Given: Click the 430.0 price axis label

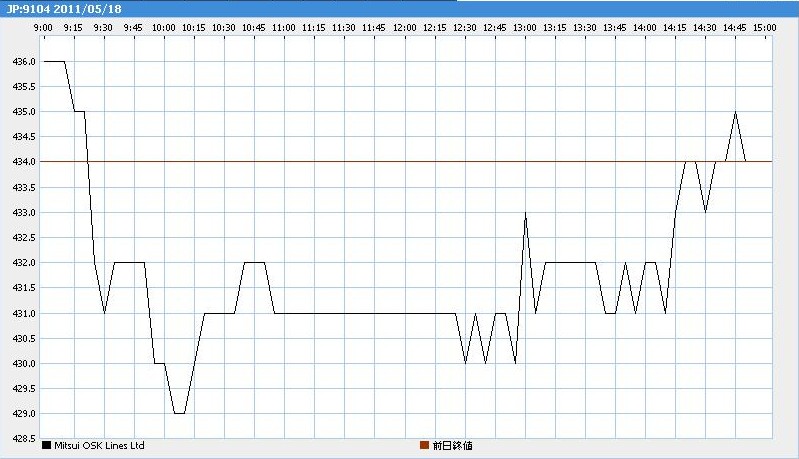Looking at the screenshot, I should (24, 364).
